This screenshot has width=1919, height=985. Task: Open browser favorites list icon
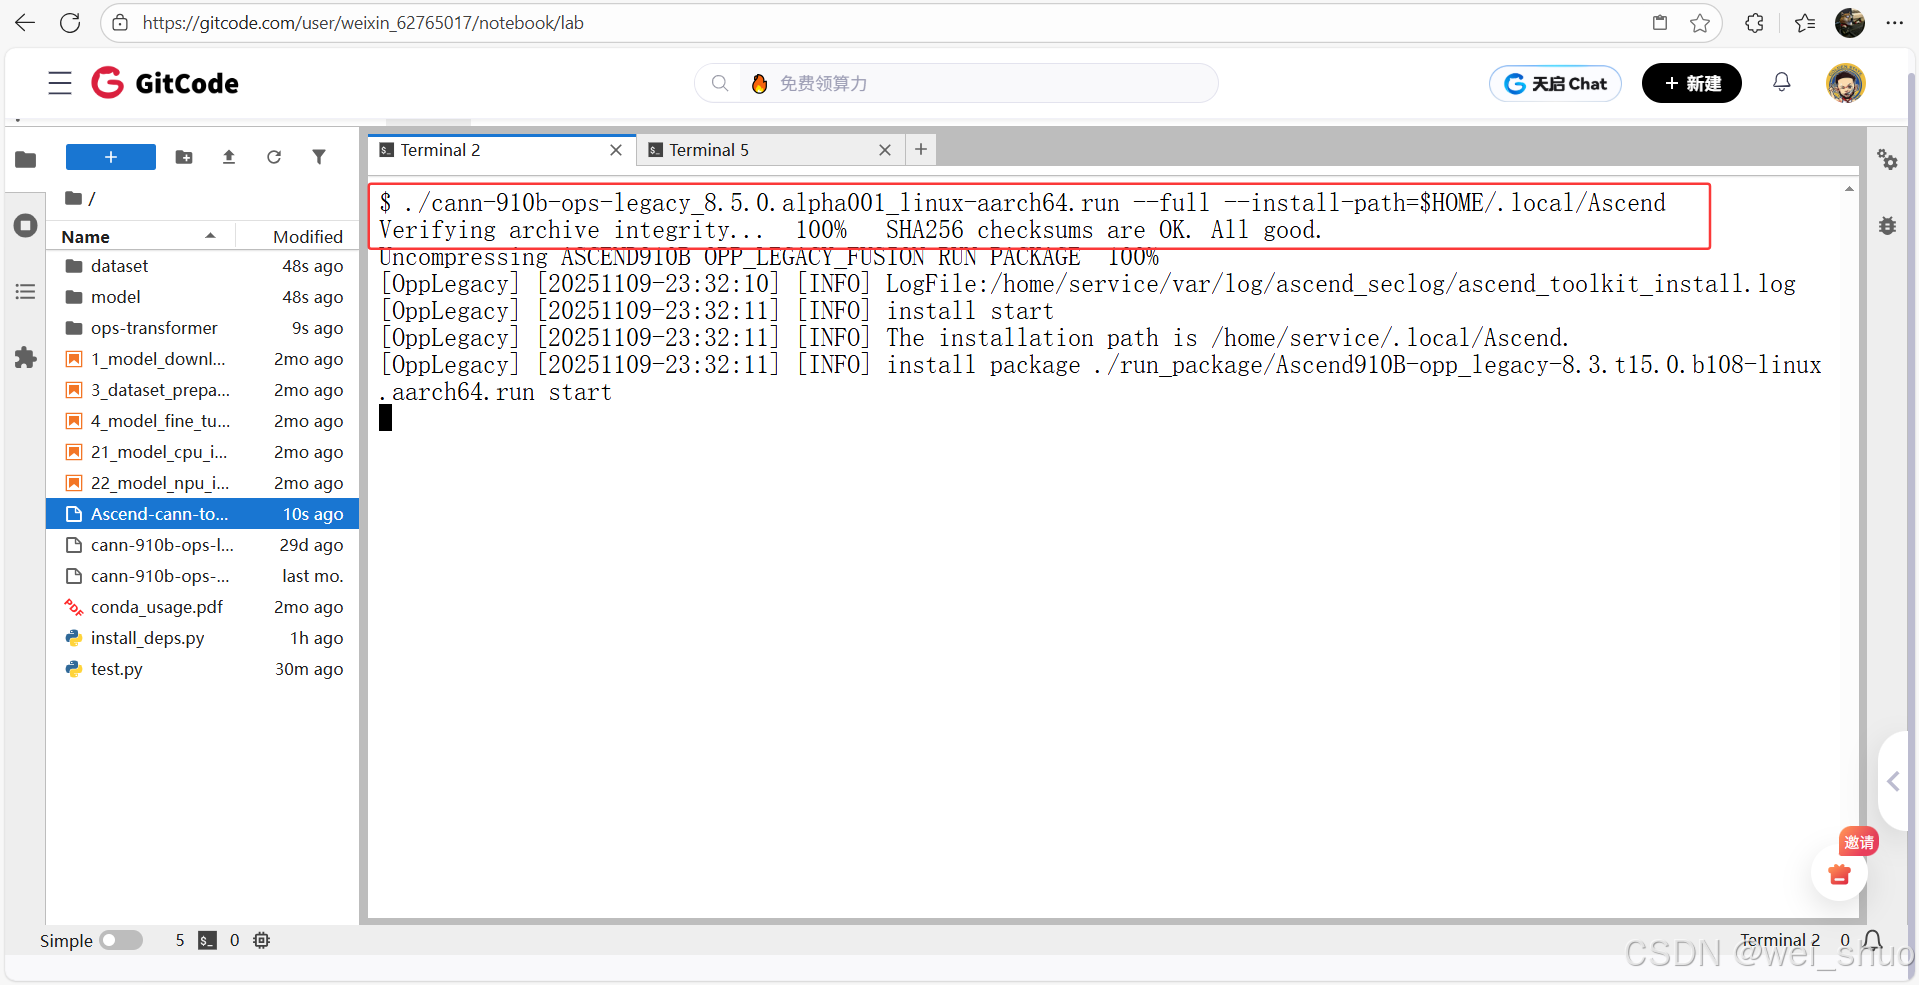click(1805, 23)
